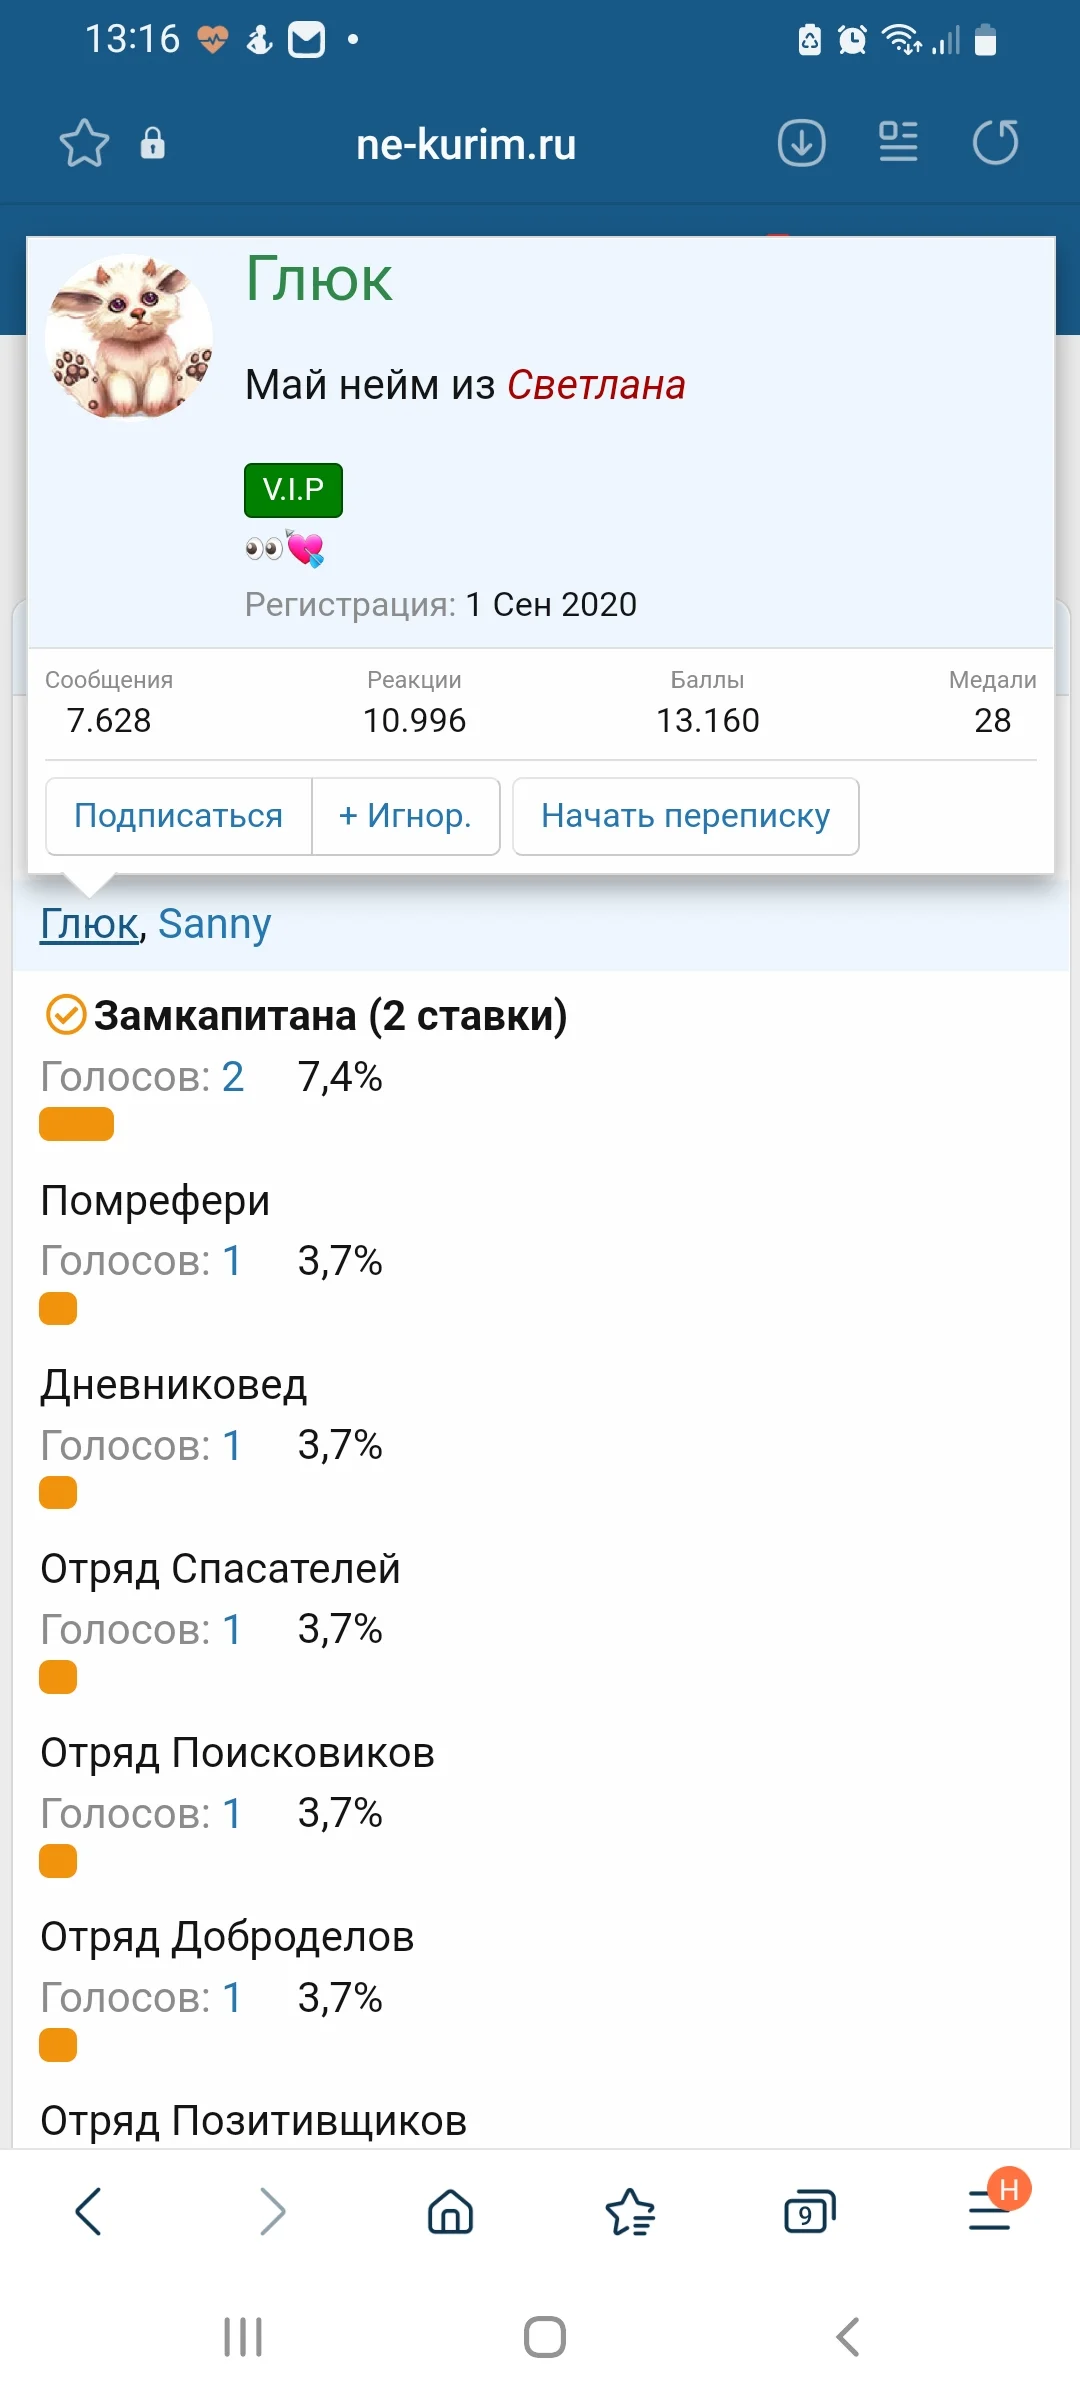
Task: Reload the page with the refresh icon
Action: click(x=995, y=142)
